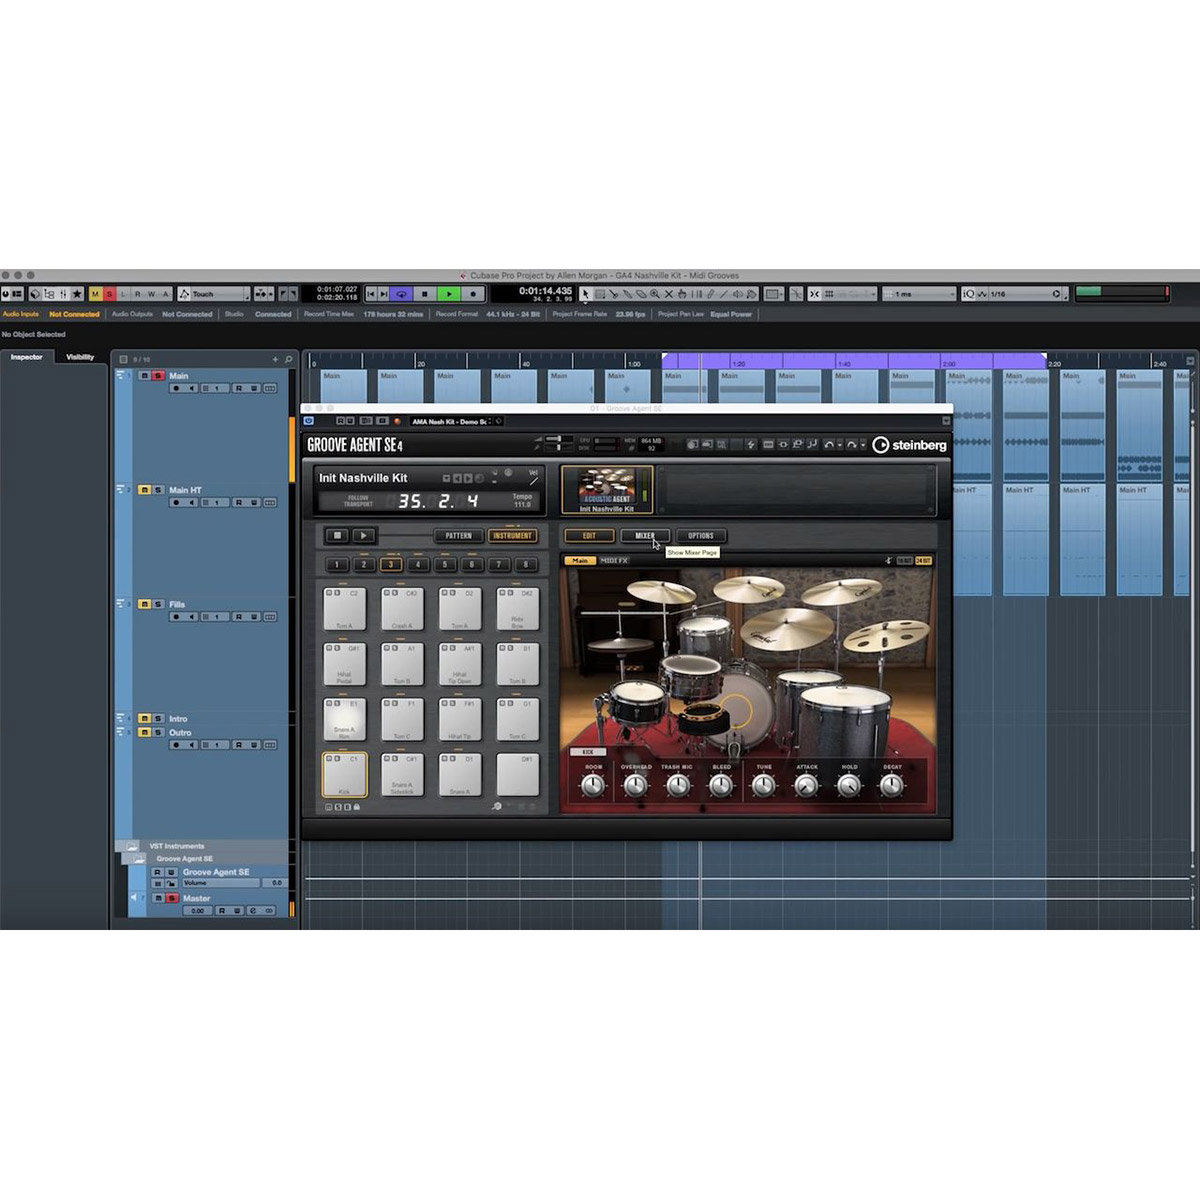Viewport: 1200px width, 1200px height.
Task: Switch to the Visibility tab
Action: coord(80,357)
